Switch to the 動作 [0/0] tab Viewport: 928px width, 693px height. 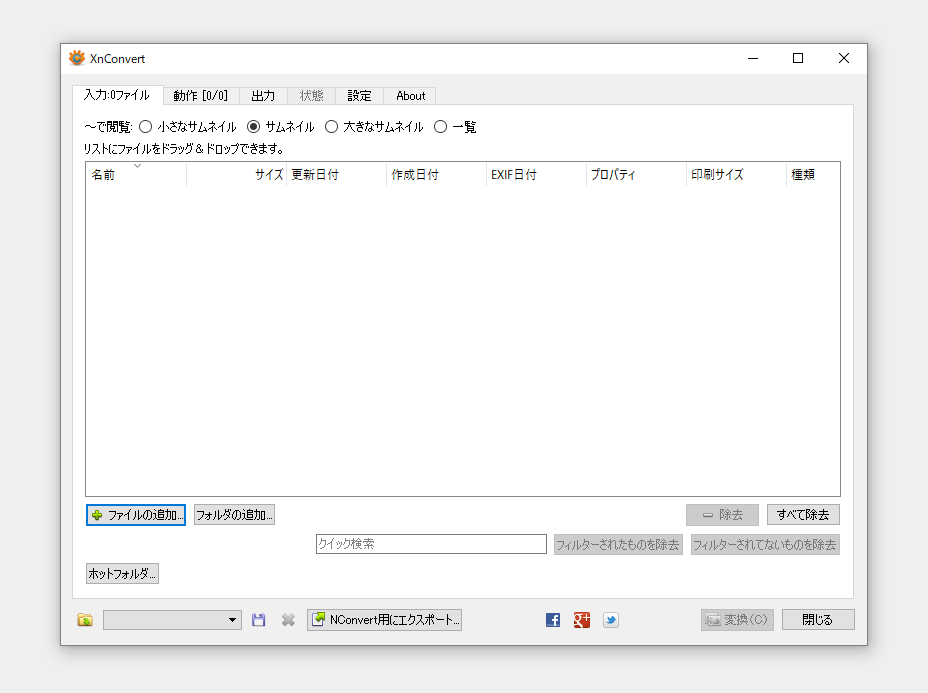point(200,96)
